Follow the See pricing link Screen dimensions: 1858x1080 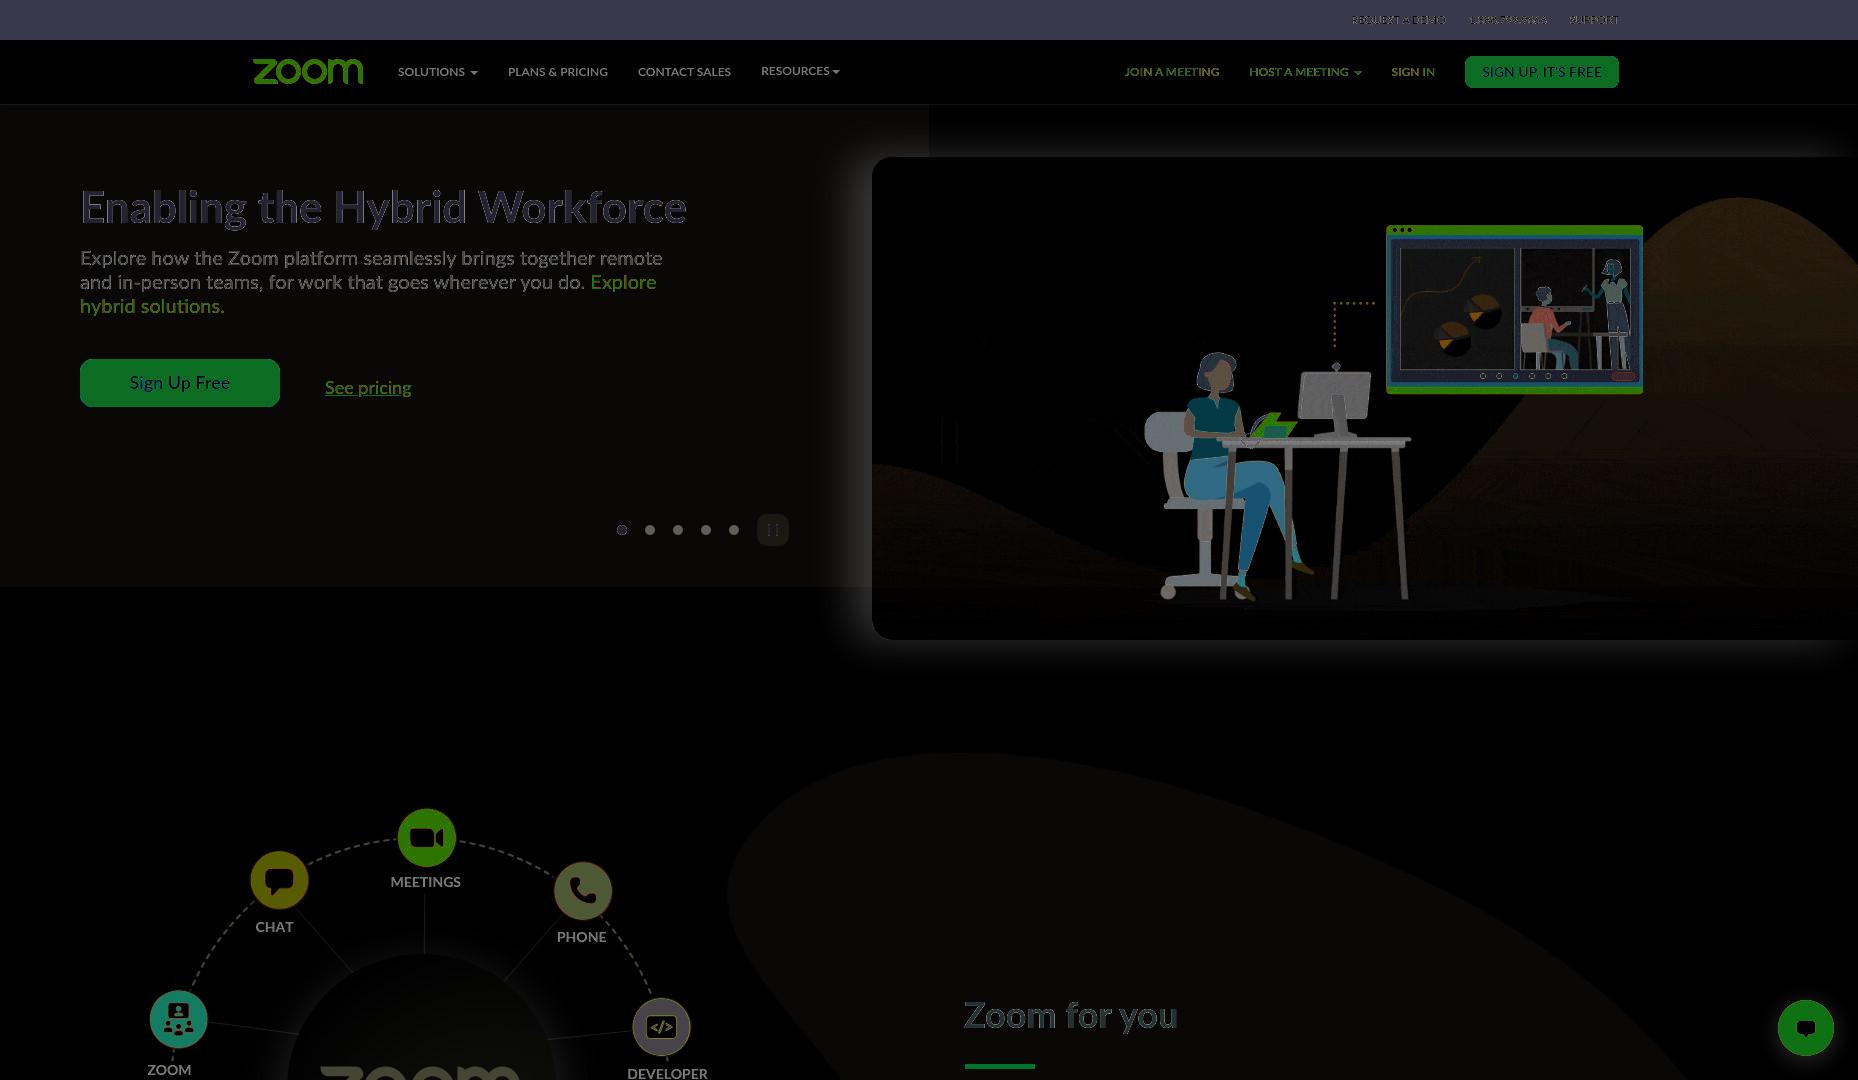(368, 388)
